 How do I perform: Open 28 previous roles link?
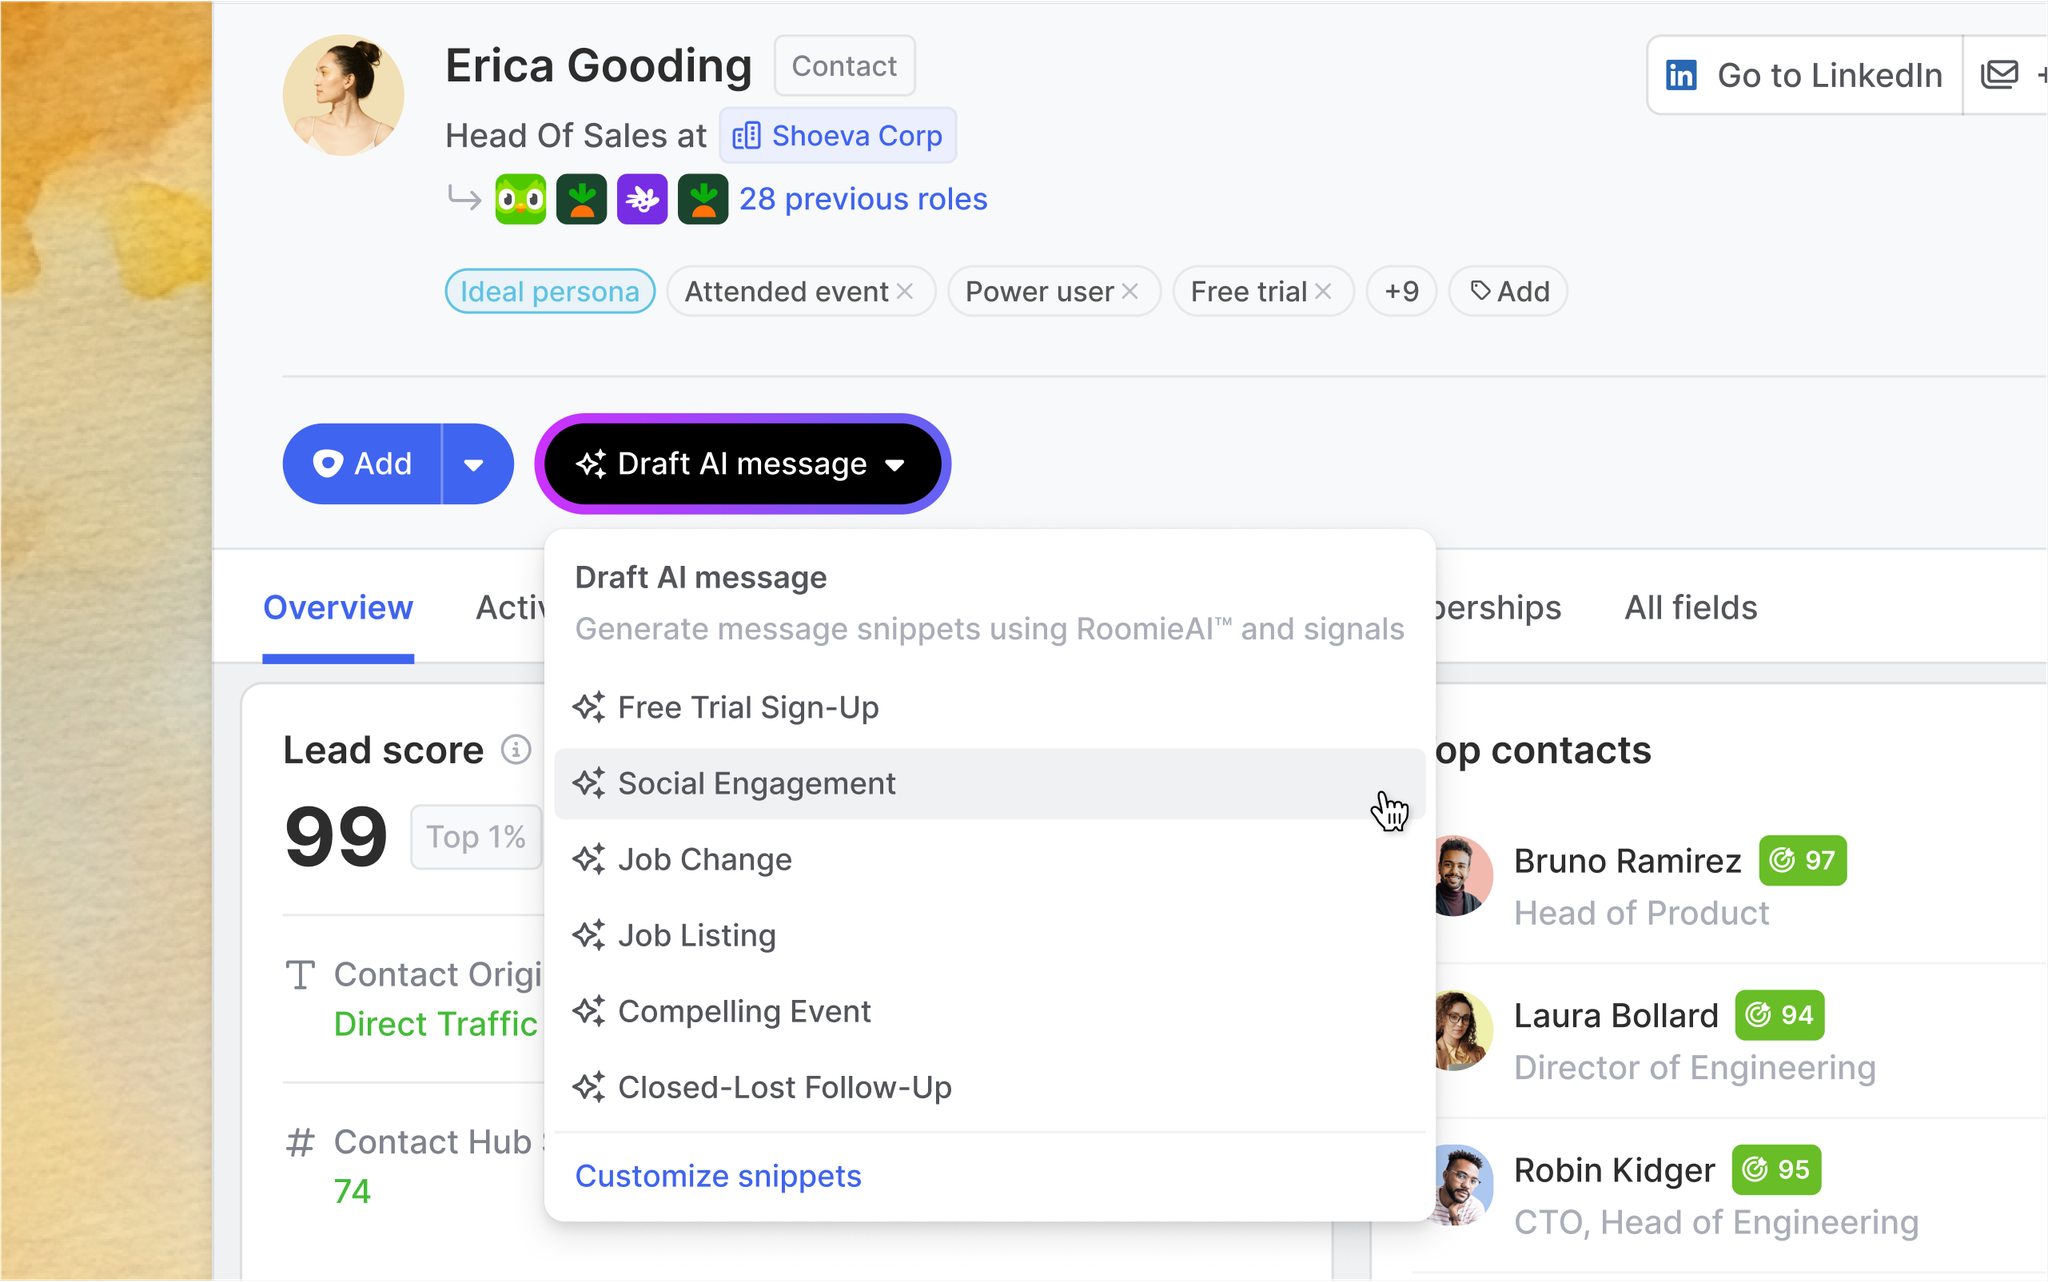tap(863, 199)
